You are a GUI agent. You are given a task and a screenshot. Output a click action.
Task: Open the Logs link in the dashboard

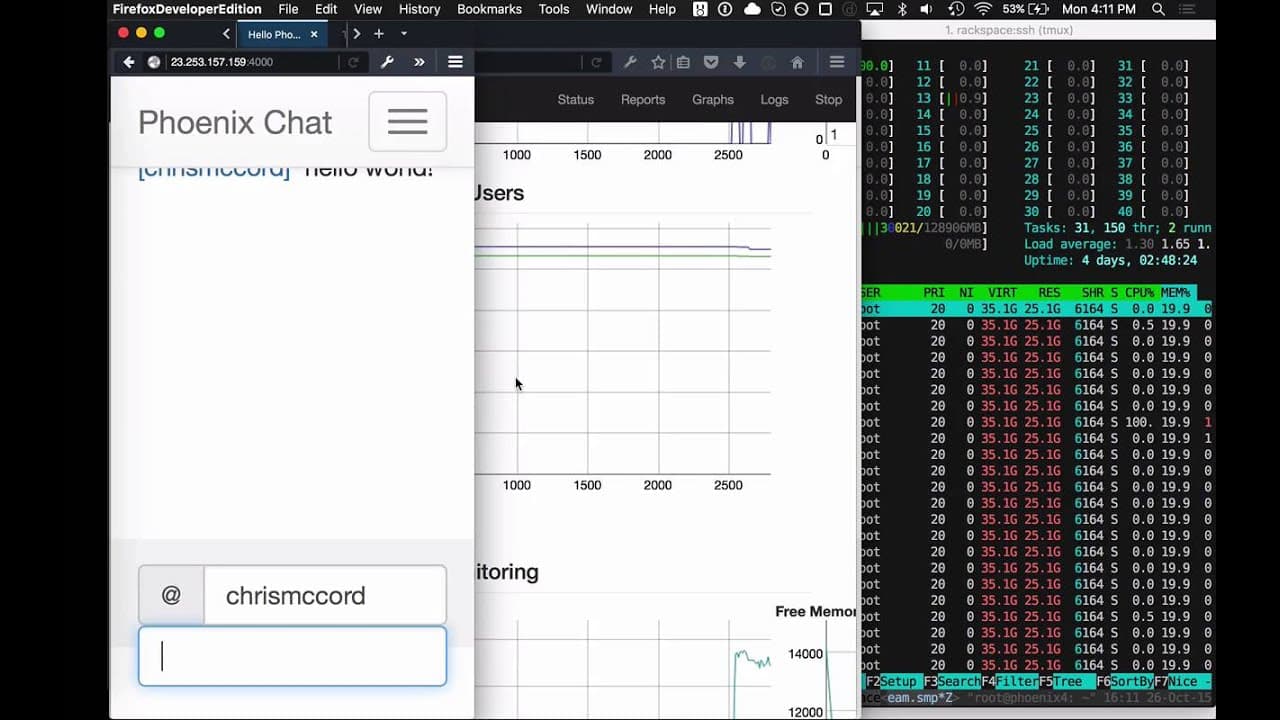click(x=774, y=100)
